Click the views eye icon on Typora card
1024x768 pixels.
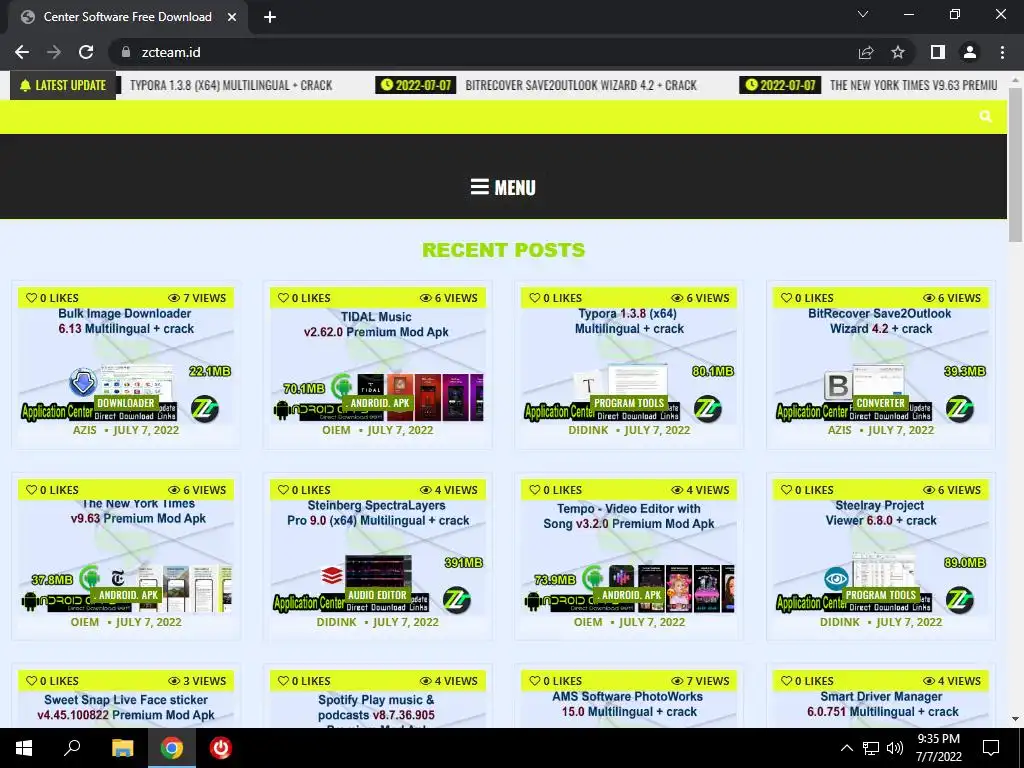tap(677, 298)
